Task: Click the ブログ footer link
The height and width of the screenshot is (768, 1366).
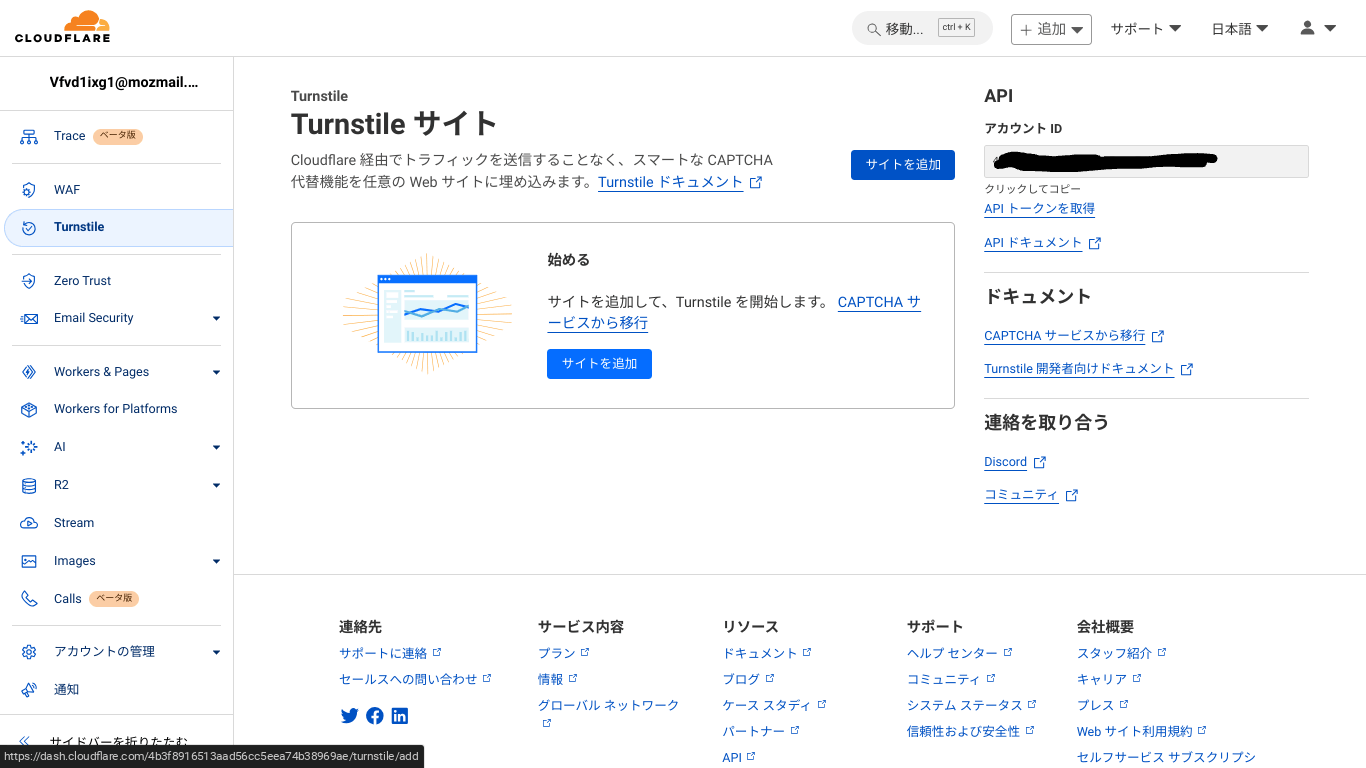Action: tap(741, 679)
